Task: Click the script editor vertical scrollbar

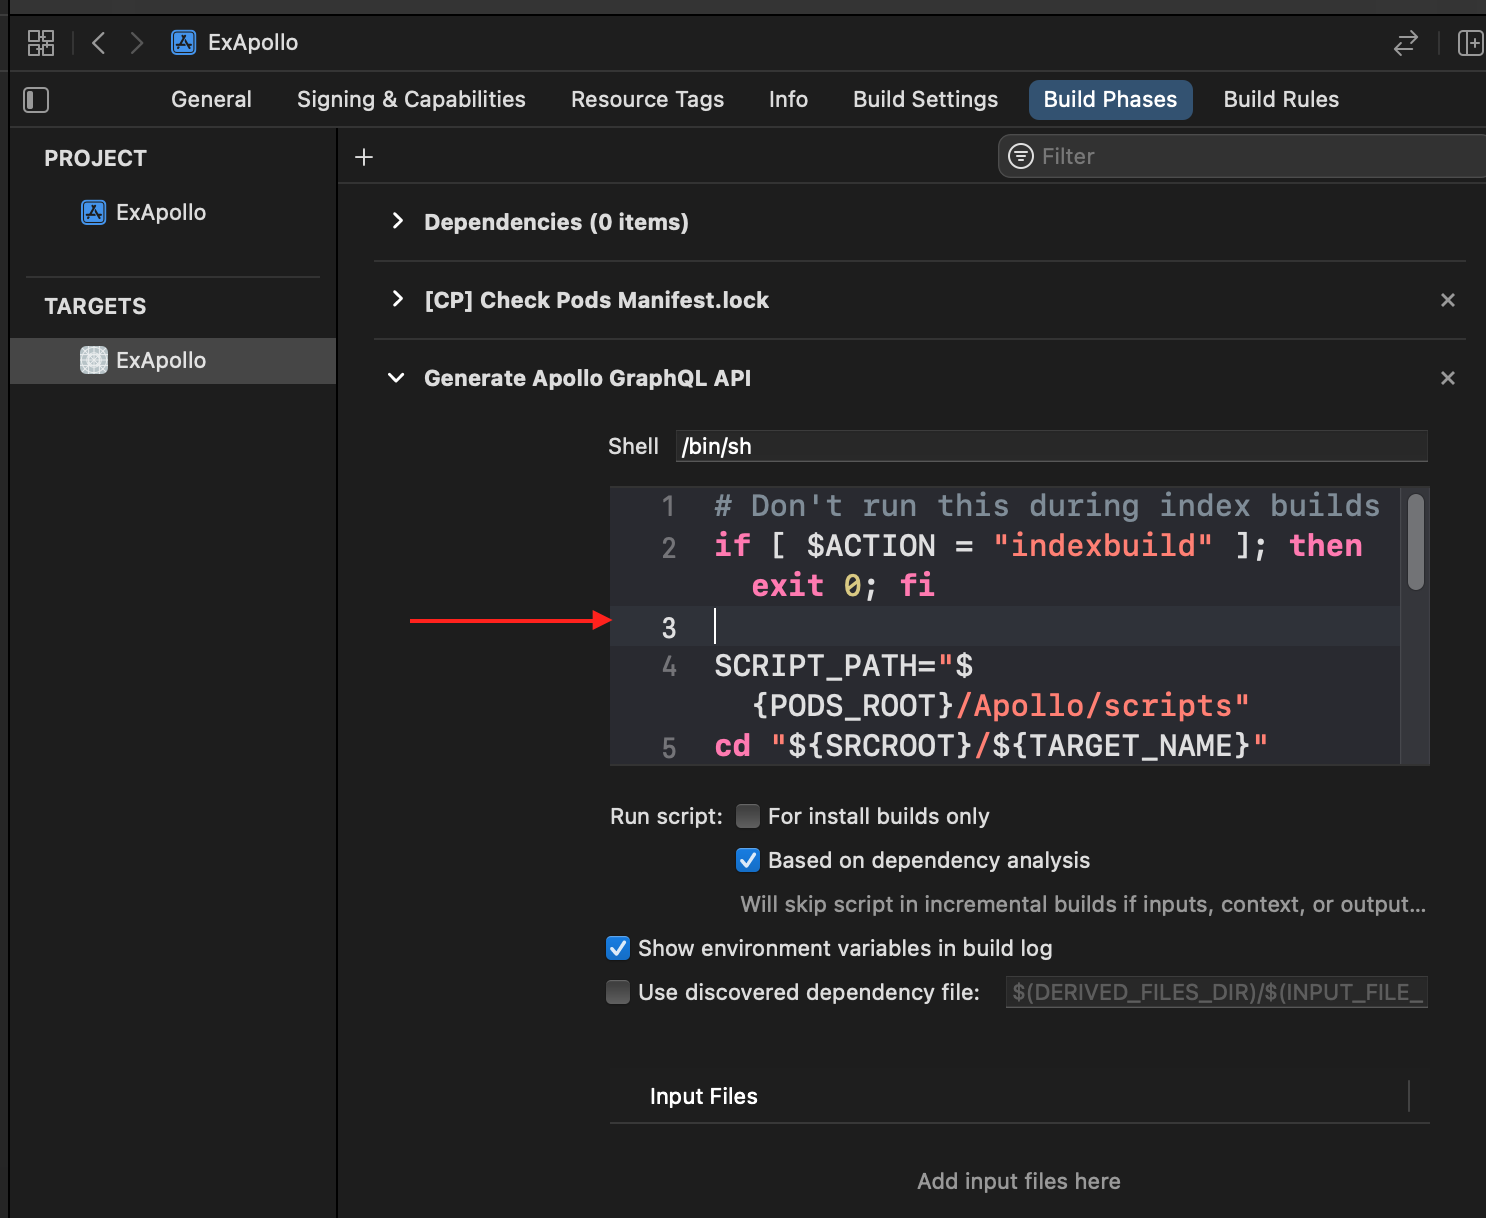Action: [x=1415, y=542]
